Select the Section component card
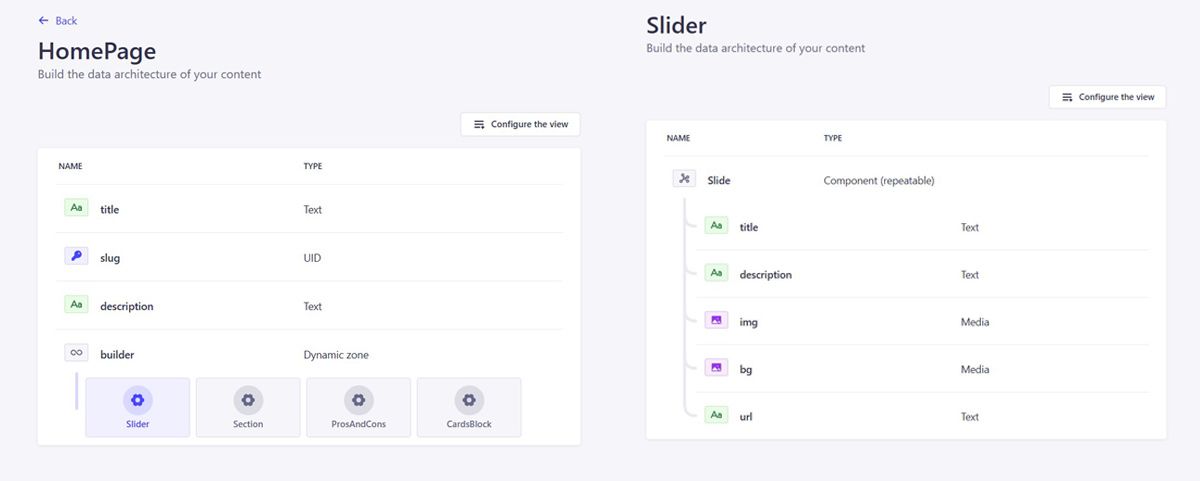Screen dimensions: 1200x481 point(248,407)
